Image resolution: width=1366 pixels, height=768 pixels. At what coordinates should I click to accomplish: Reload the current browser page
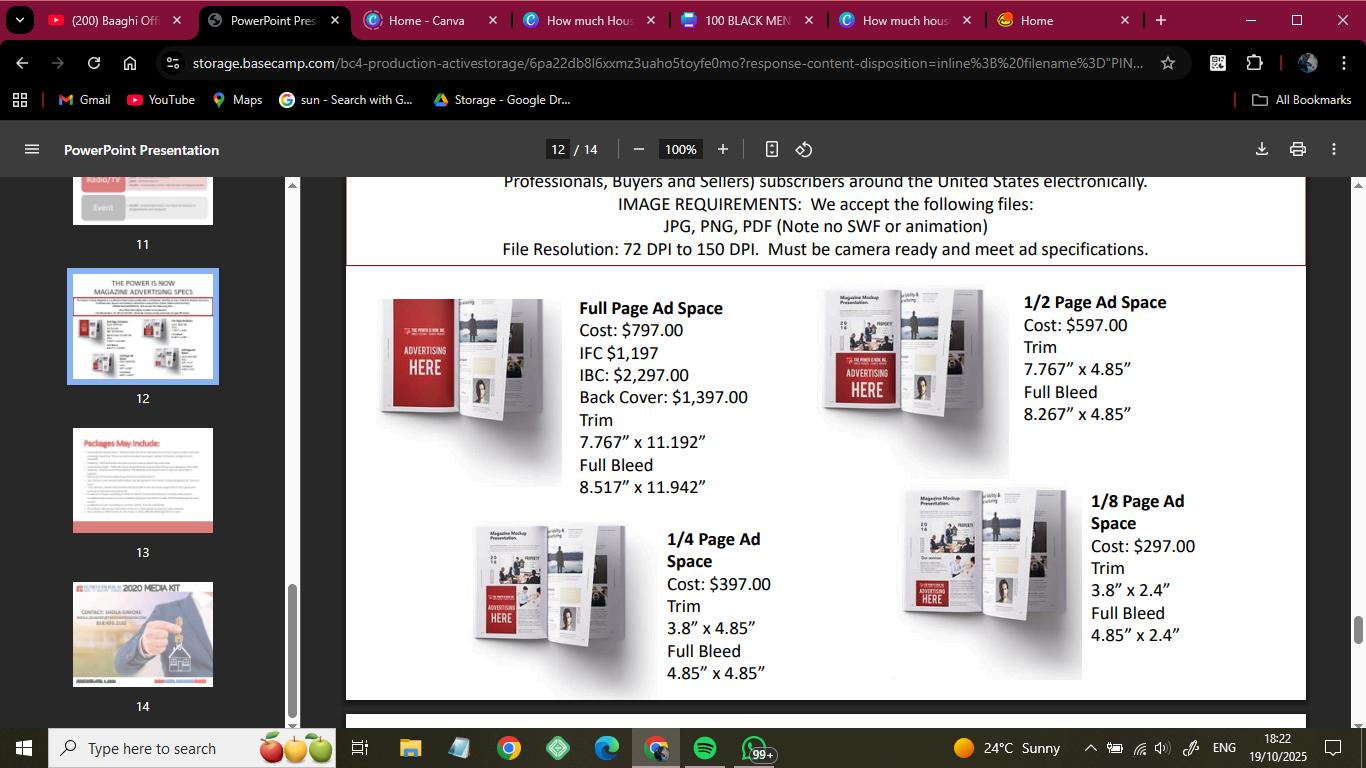[x=94, y=63]
